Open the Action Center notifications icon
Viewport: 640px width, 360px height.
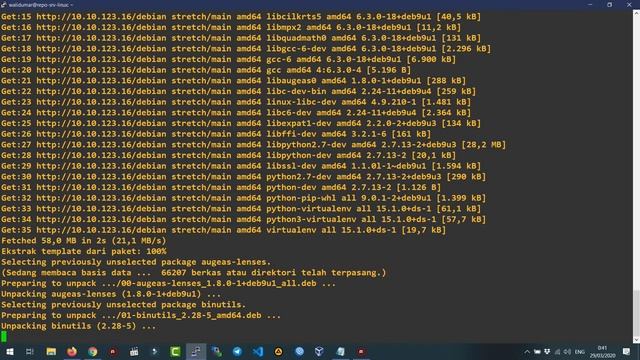click(x=627, y=351)
